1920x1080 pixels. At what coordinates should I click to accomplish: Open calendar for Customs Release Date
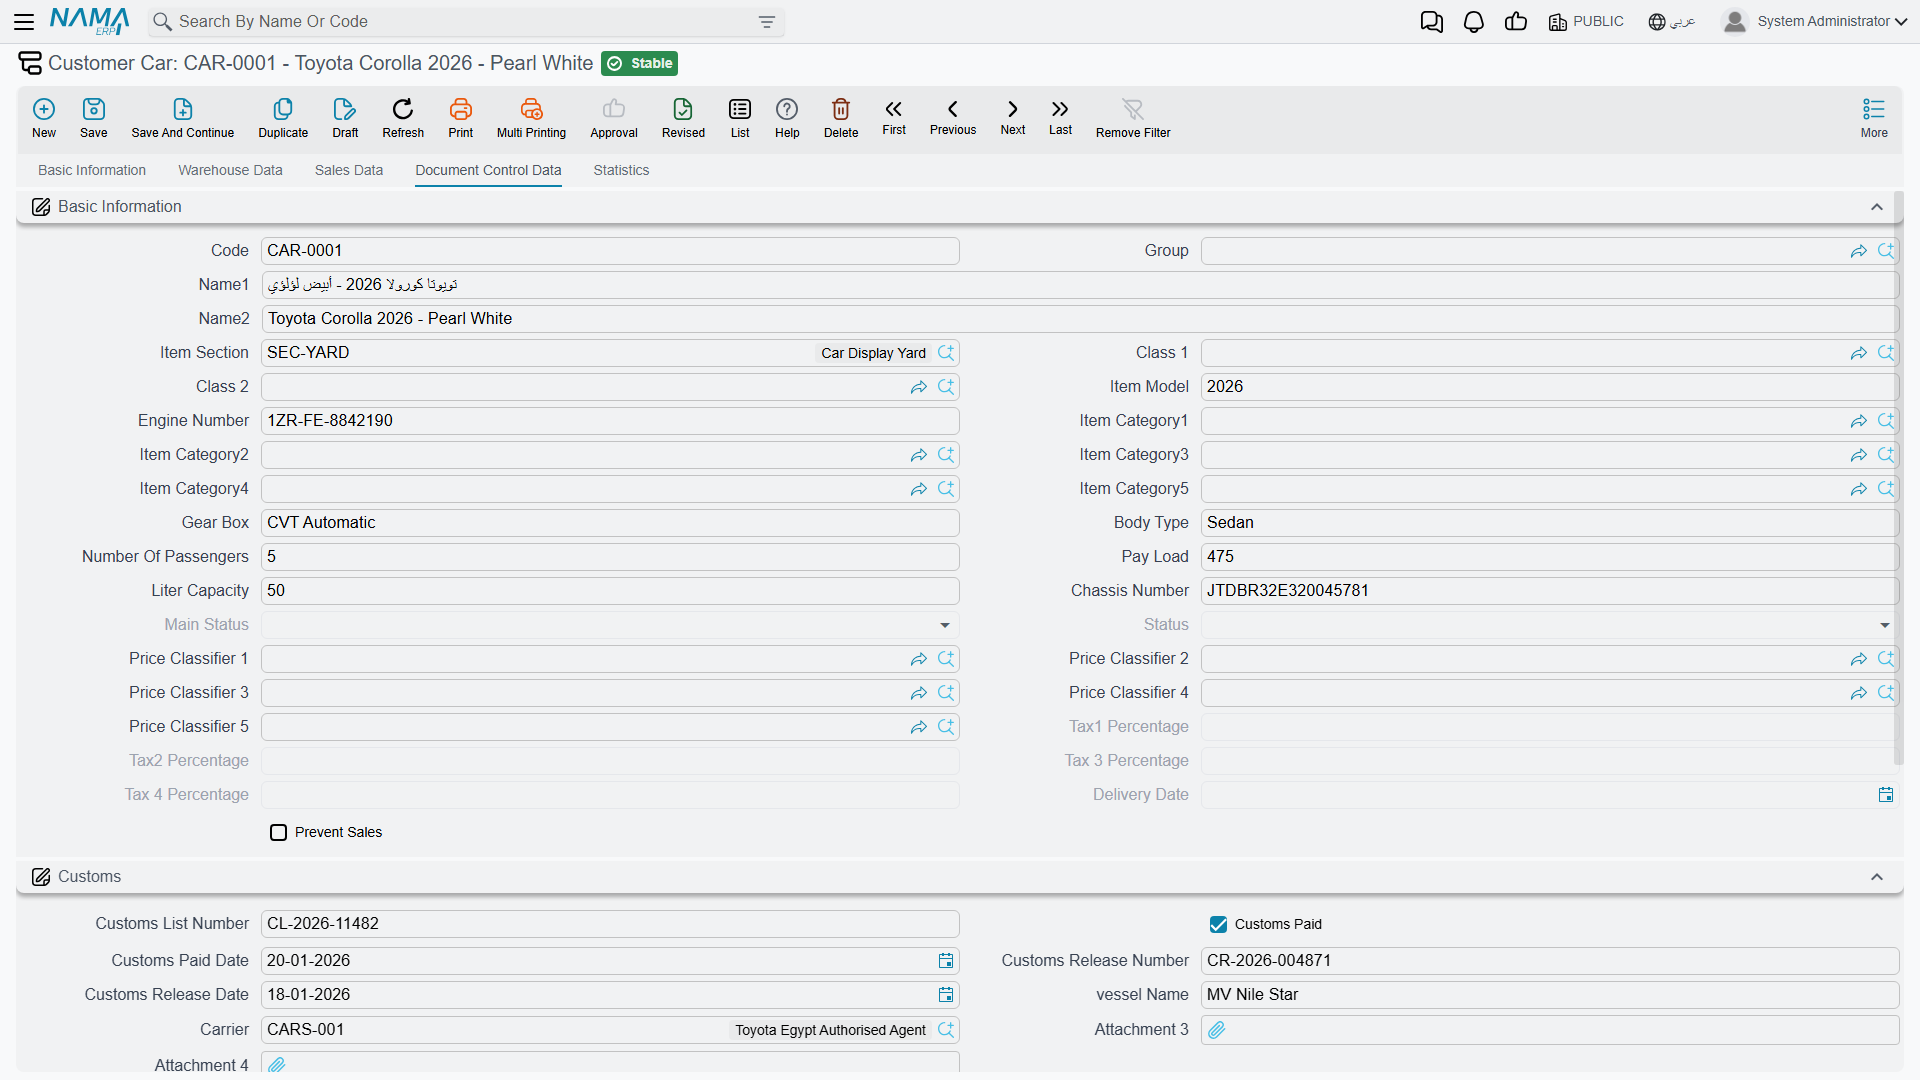coord(946,995)
